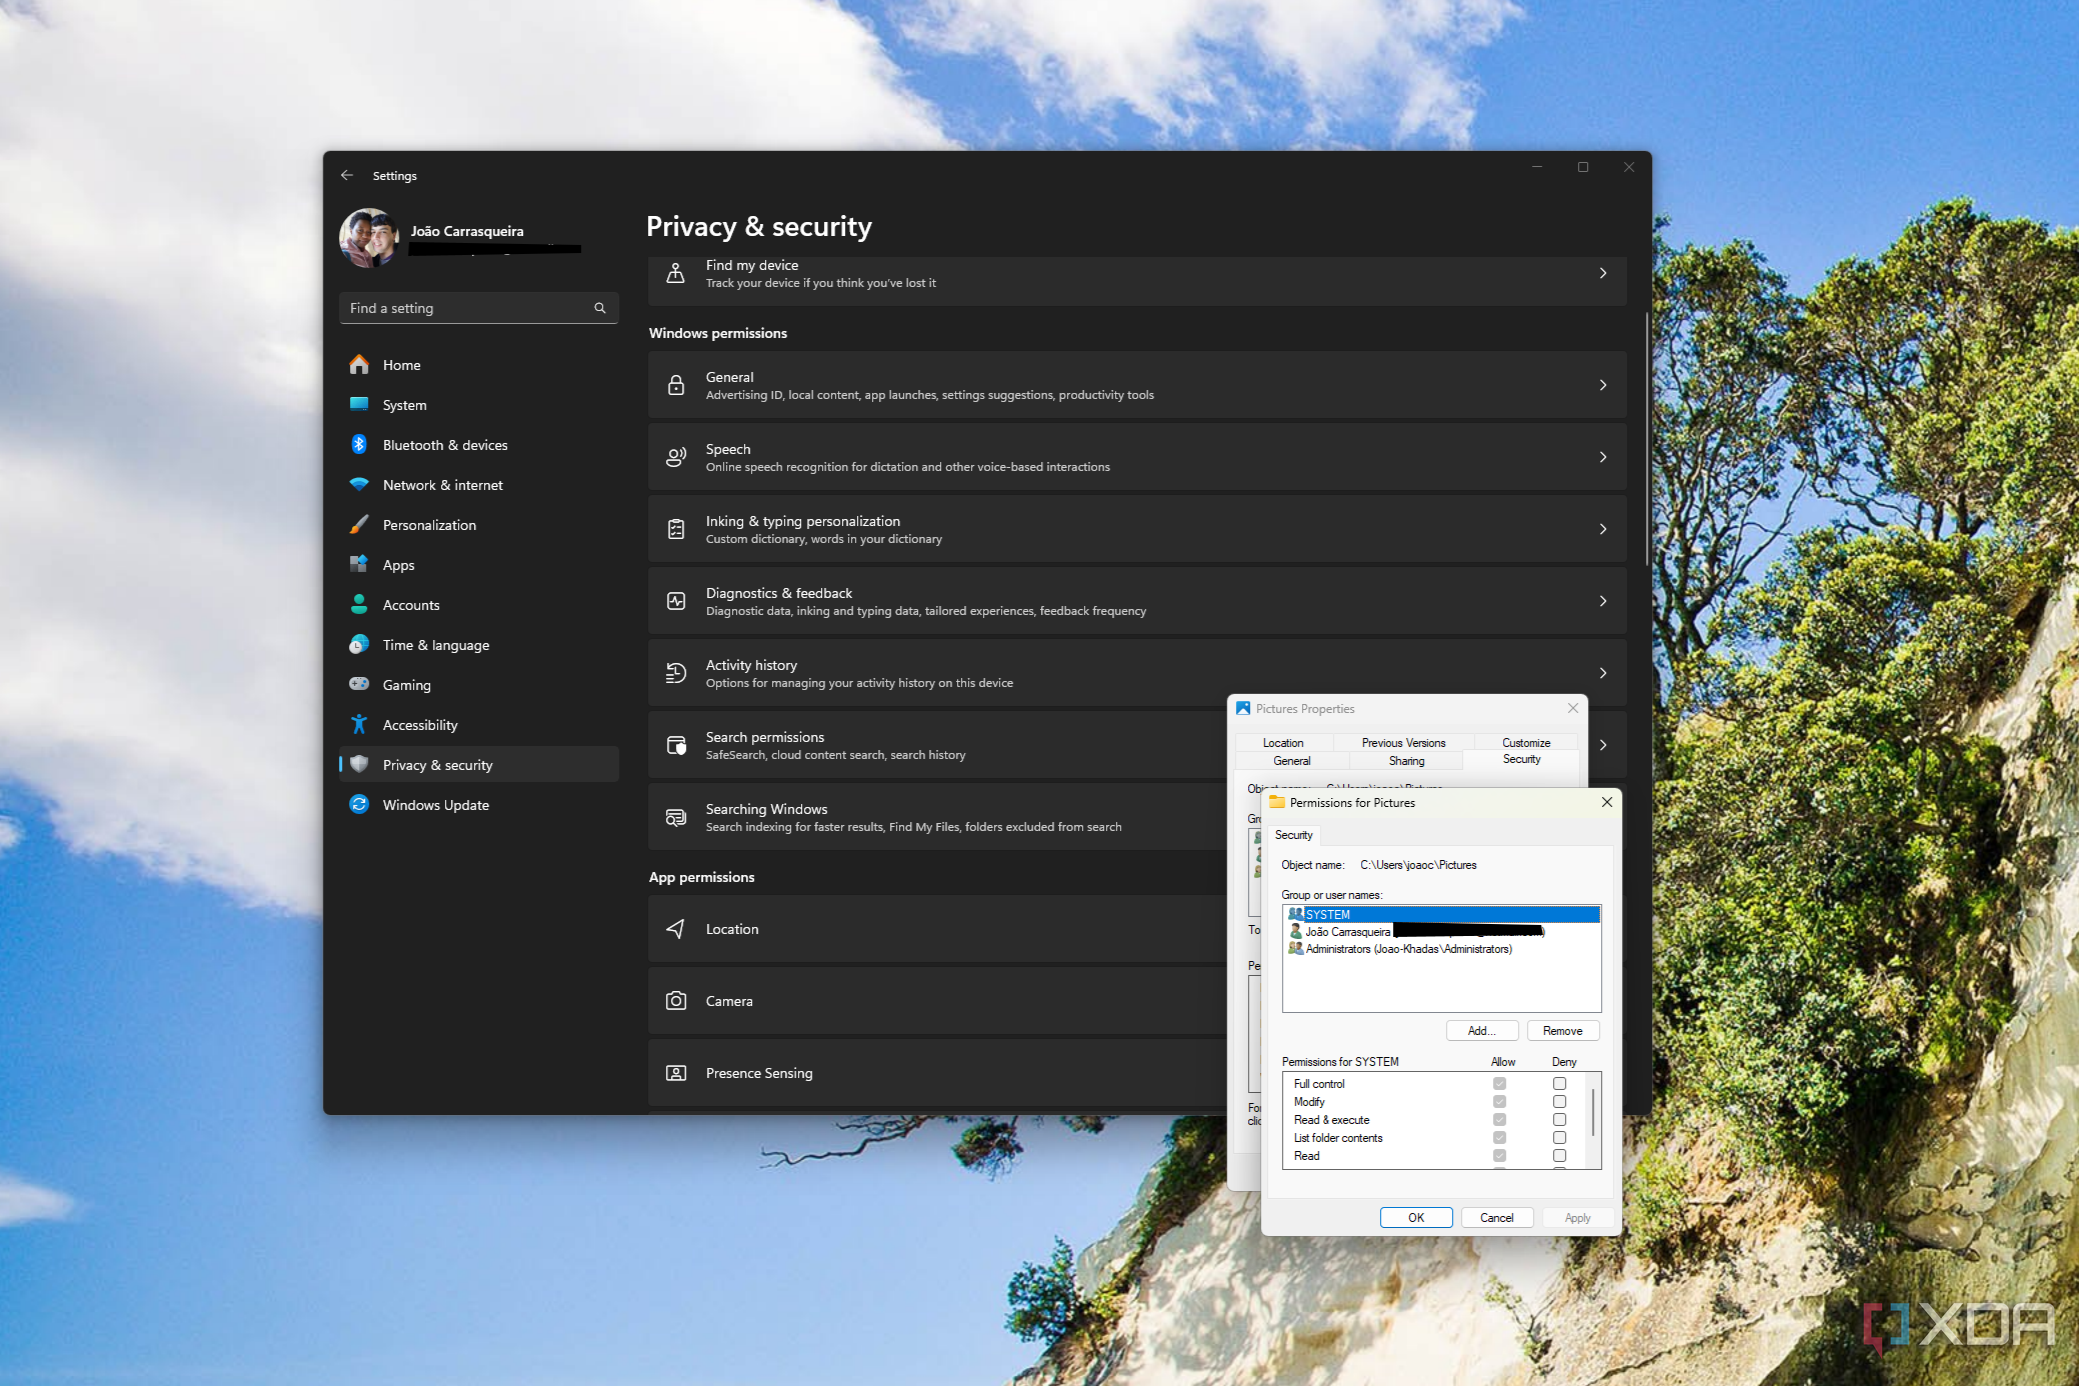Click Cancel in Permissions for Pictures
Viewport: 2079px width, 1386px height.
(x=1497, y=1218)
